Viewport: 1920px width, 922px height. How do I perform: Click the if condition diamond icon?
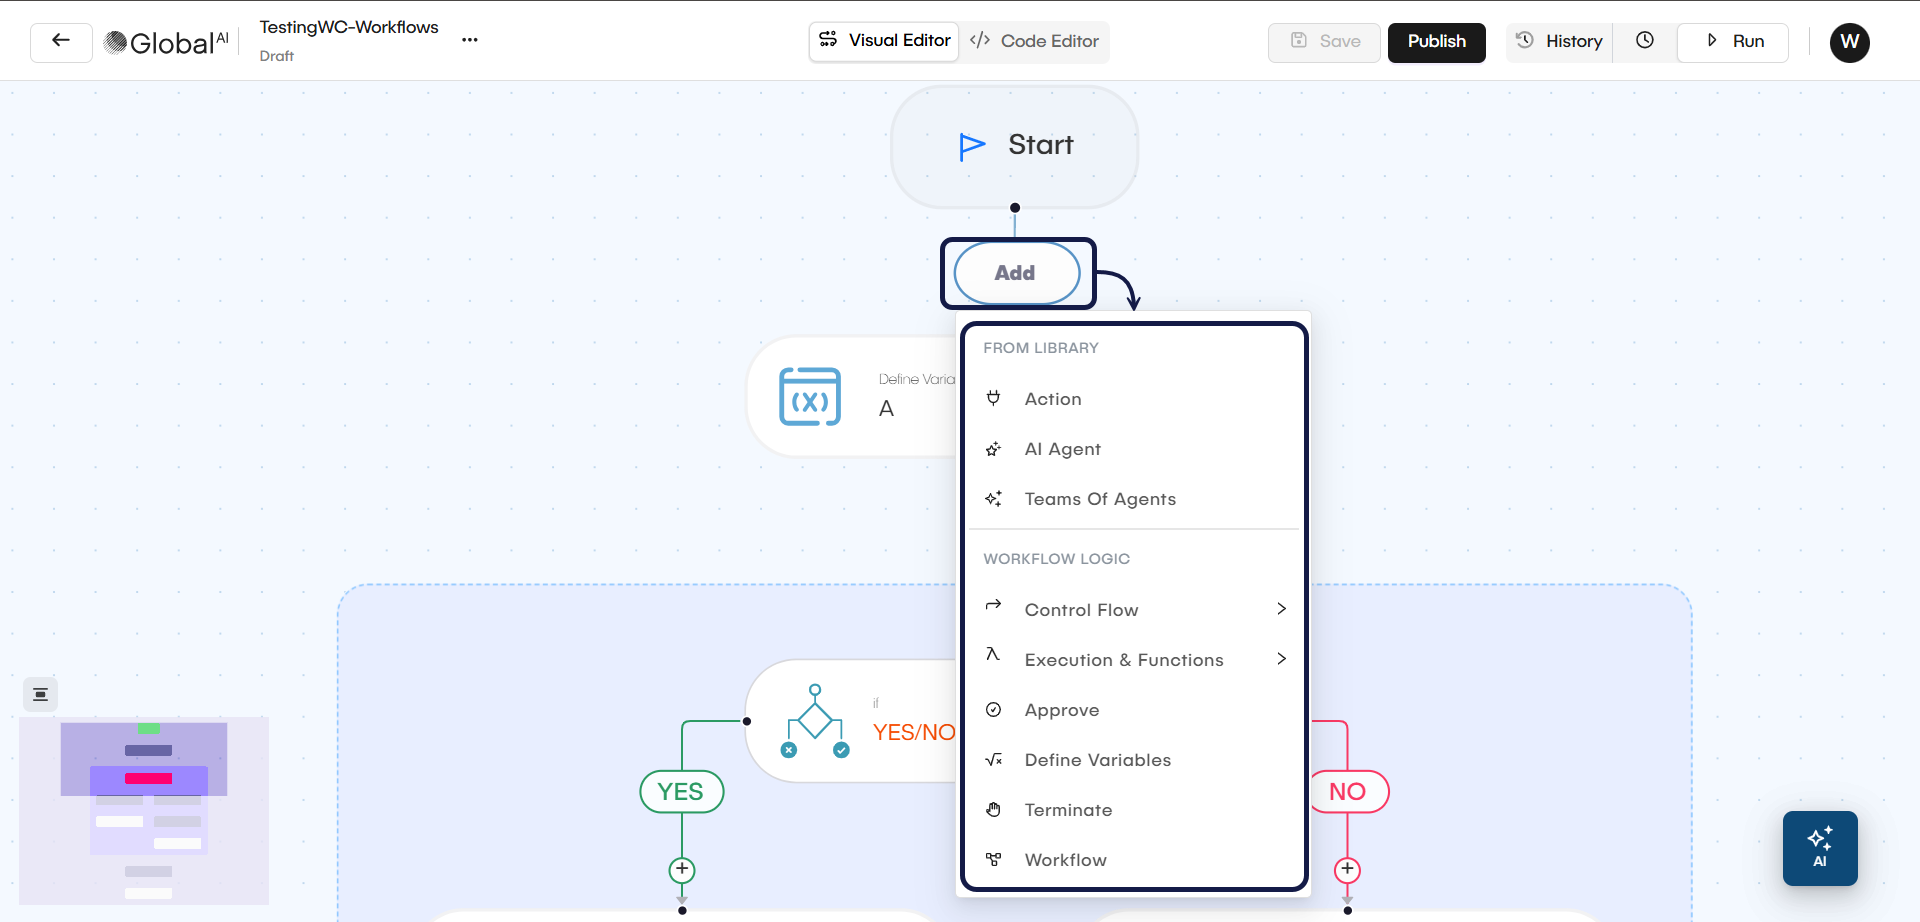point(815,721)
